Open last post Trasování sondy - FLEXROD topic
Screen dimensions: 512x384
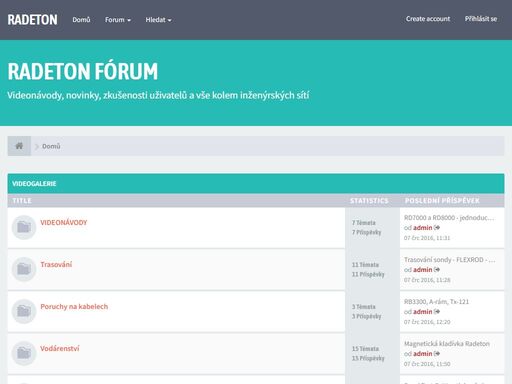coord(449,260)
